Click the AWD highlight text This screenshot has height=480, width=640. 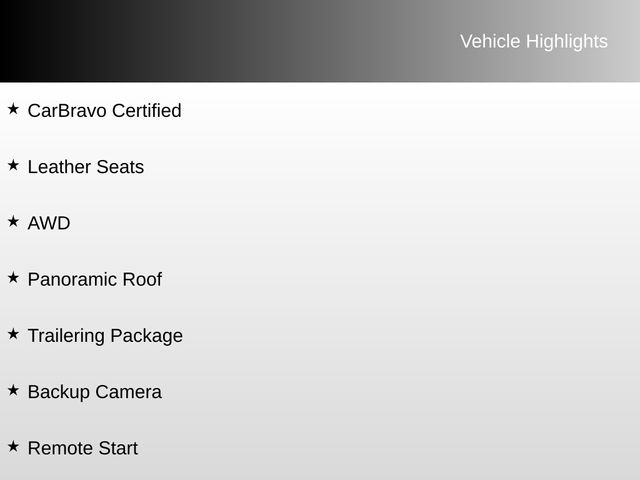coord(49,223)
